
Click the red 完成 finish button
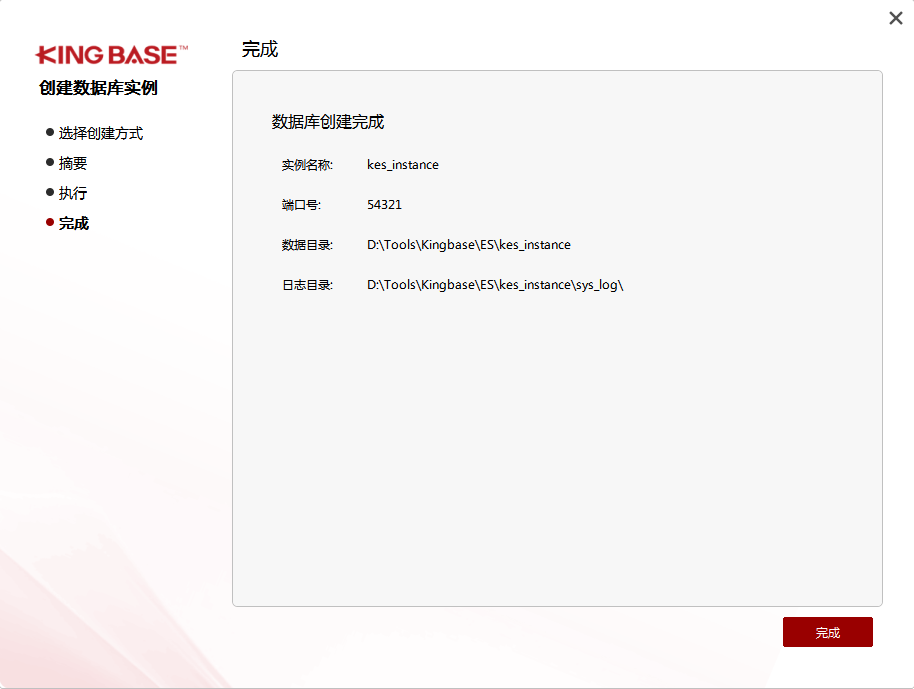(827, 632)
